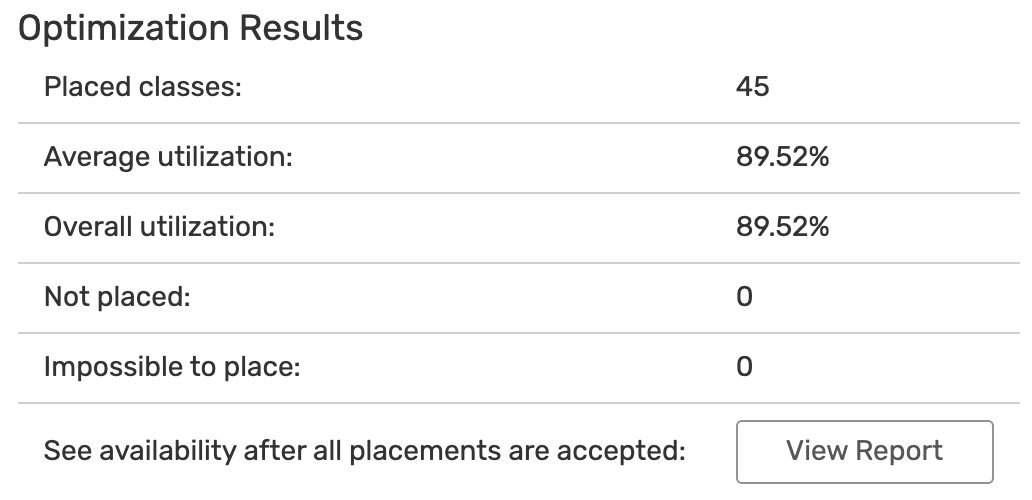The width and height of the screenshot is (1032, 500).
Task: Select the Overall utilization label
Action: pos(159,226)
